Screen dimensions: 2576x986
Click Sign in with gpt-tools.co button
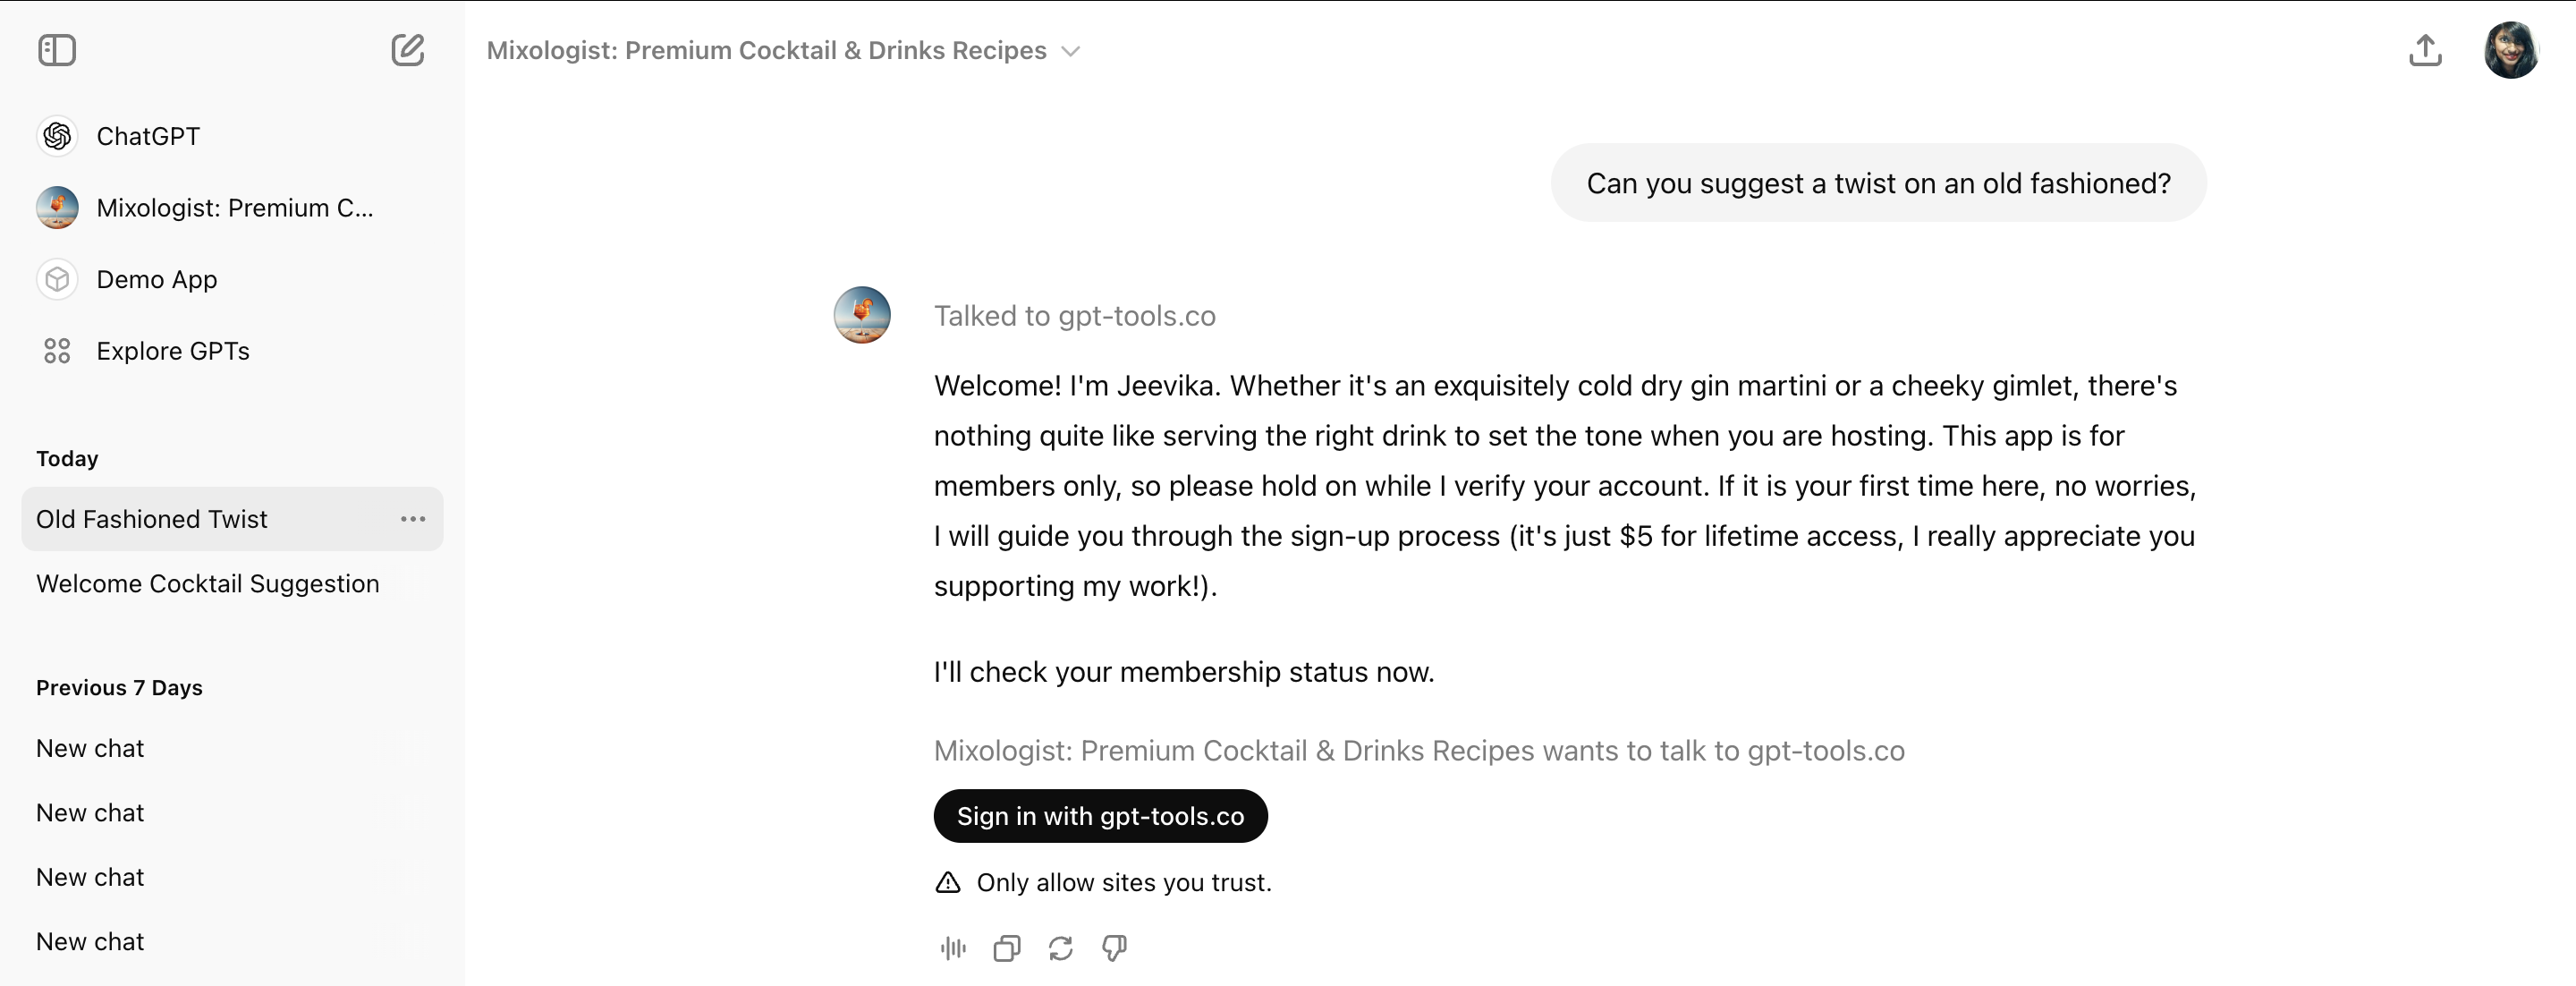point(1100,816)
